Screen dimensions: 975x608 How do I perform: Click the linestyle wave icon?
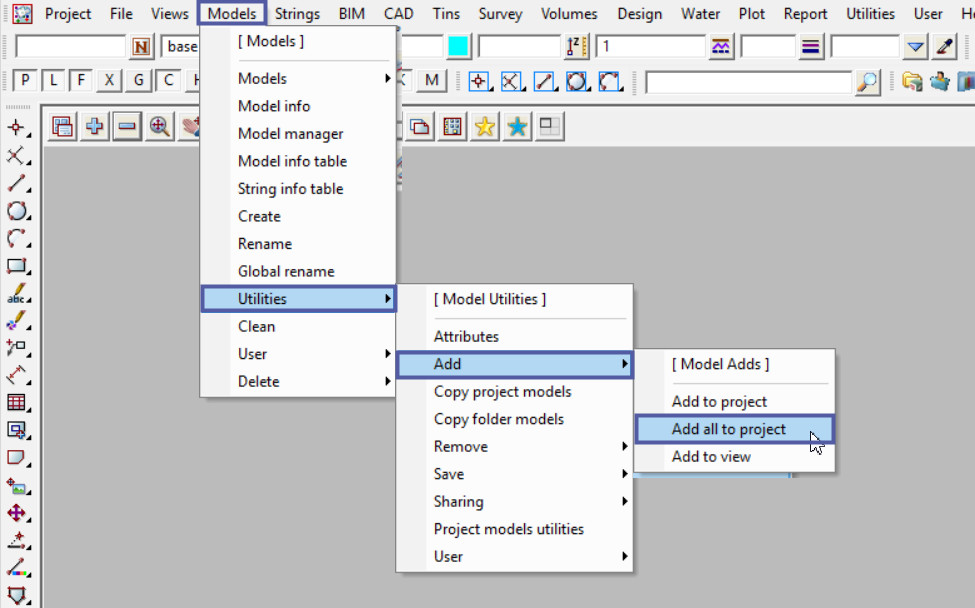[x=721, y=47]
